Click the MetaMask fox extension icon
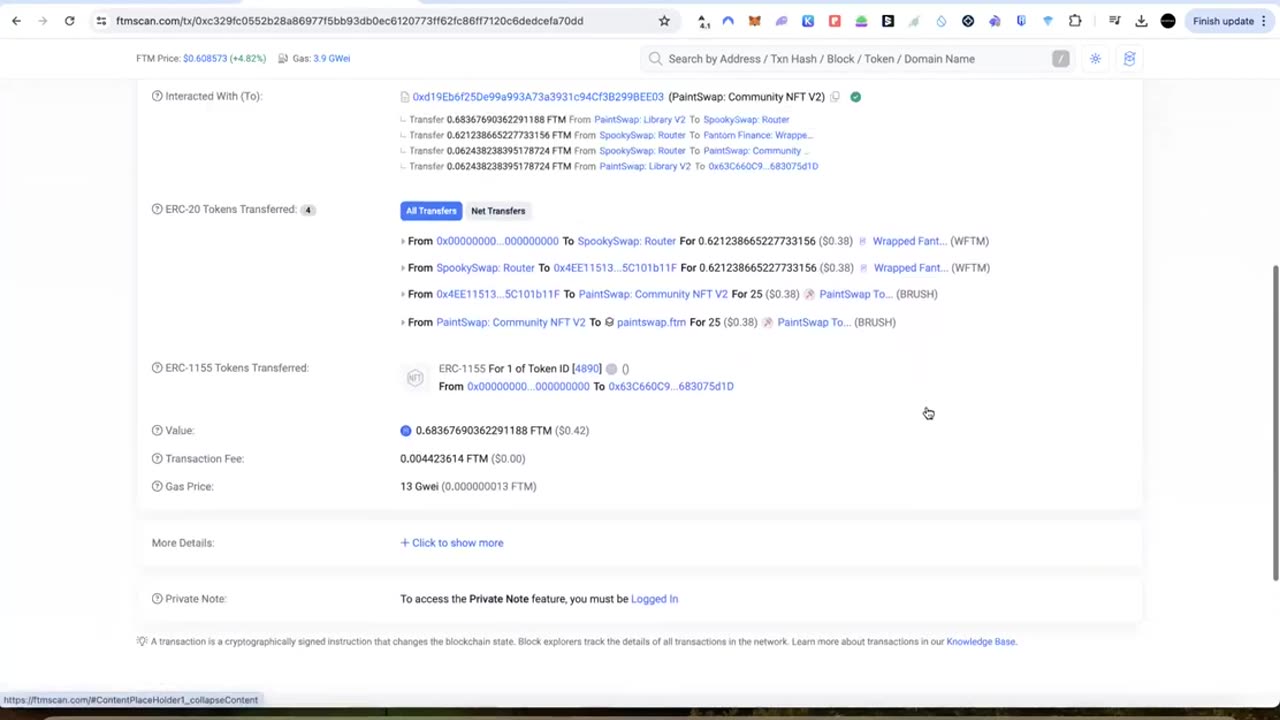 pos(754,21)
